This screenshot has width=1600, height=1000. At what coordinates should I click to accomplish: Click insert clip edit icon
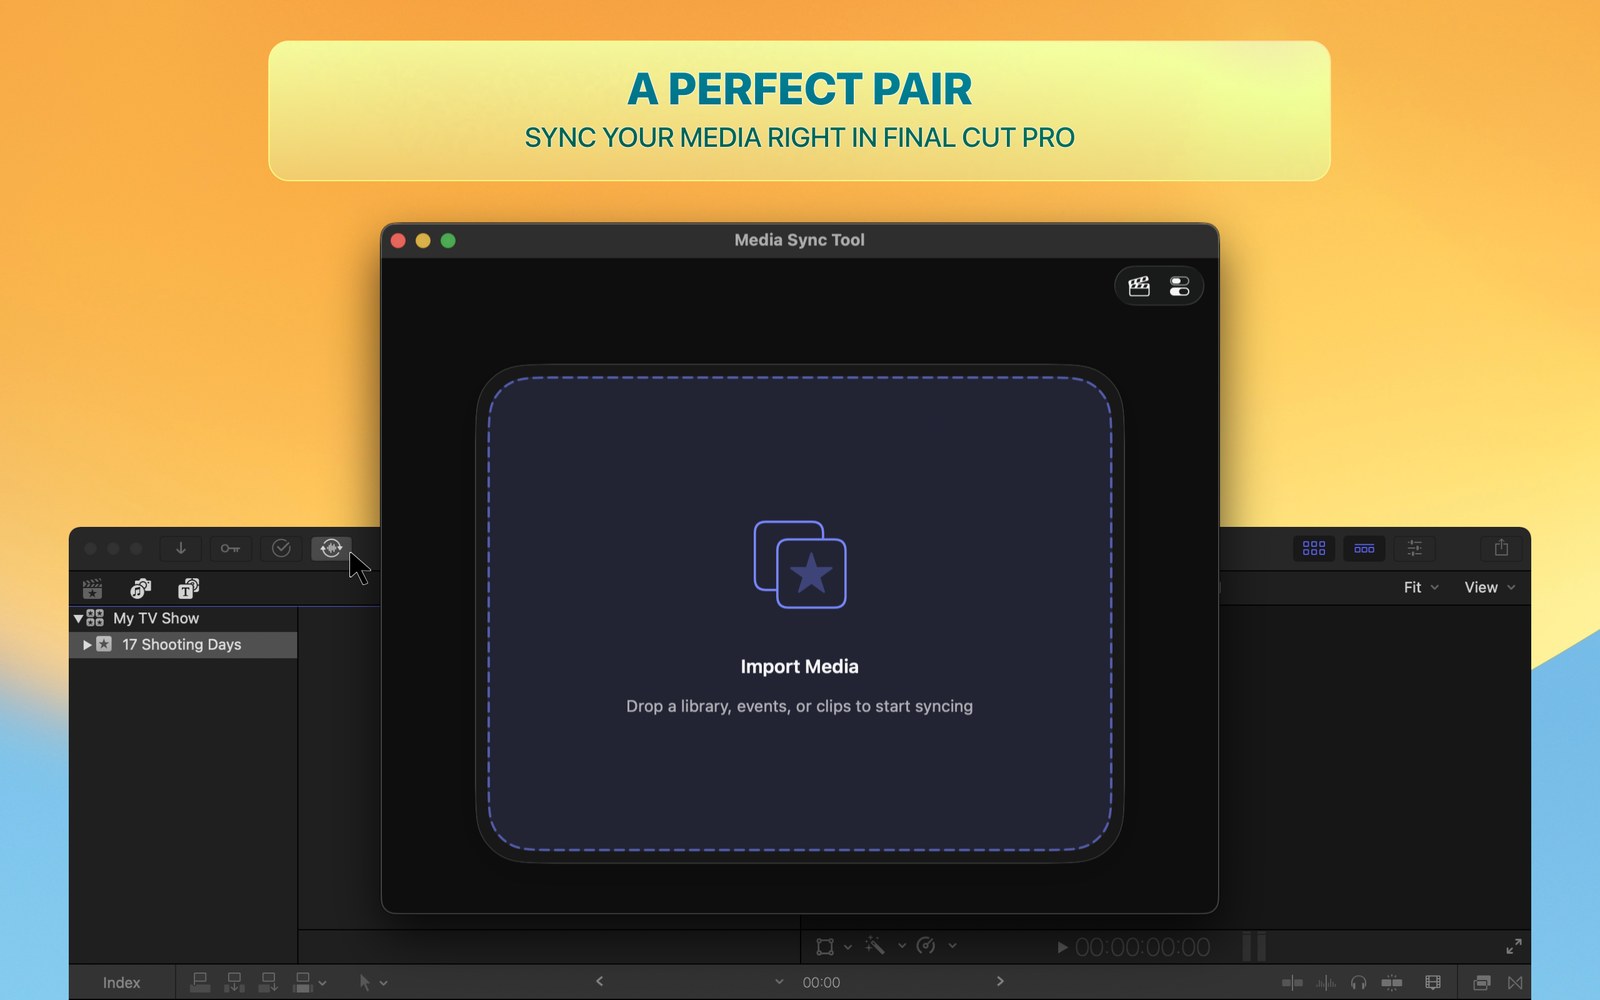click(x=234, y=982)
